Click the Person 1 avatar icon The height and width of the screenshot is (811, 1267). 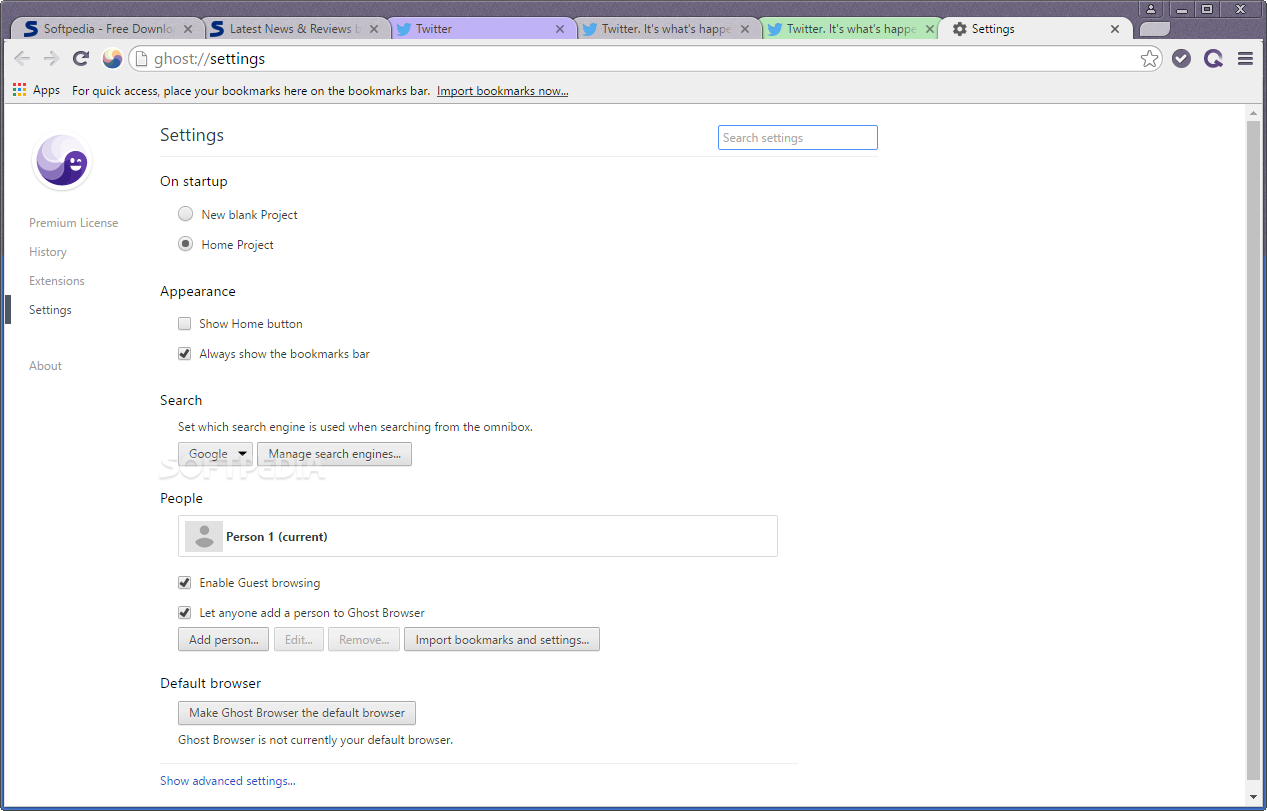(204, 536)
